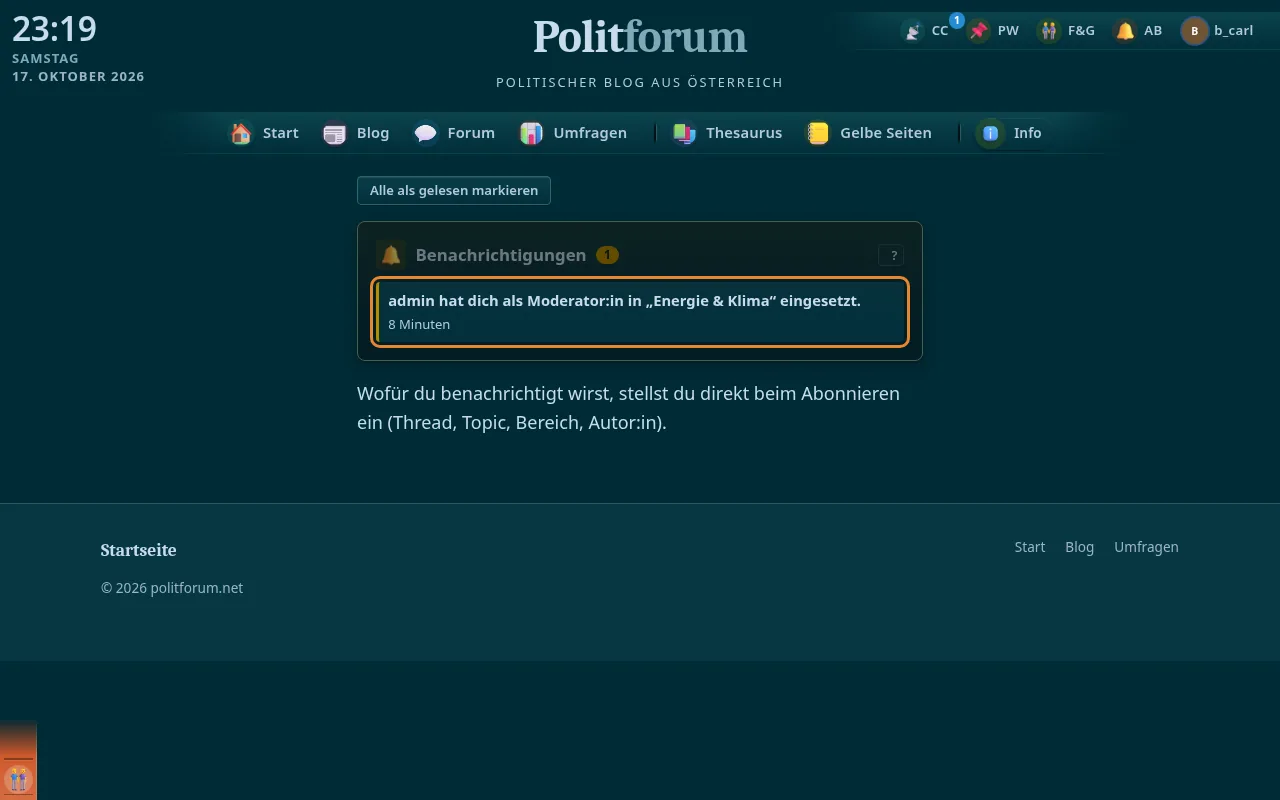Click the notification count badge 1
Image resolution: width=1280 pixels, height=800 pixels.
coord(607,255)
